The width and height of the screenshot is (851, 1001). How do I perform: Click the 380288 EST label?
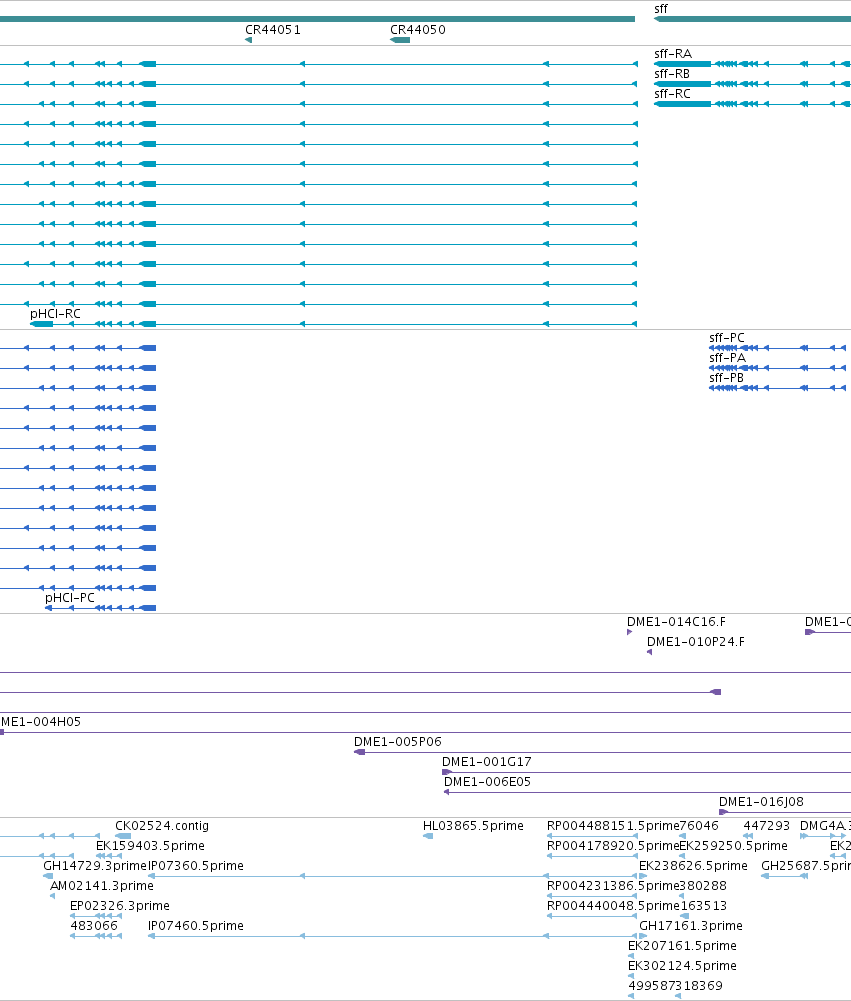coord(703,885)
